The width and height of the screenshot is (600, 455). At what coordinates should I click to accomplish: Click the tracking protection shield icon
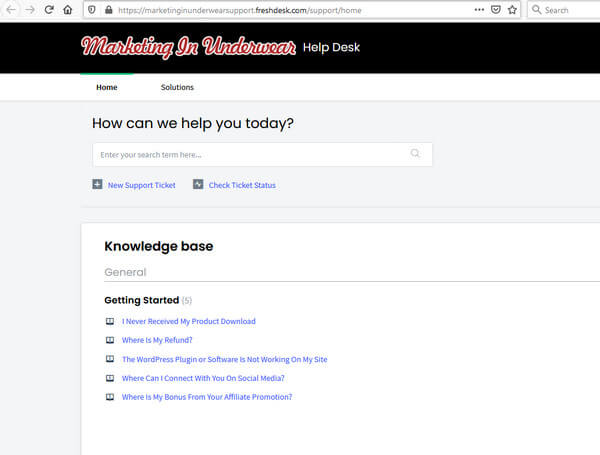(x=92, y=10)
